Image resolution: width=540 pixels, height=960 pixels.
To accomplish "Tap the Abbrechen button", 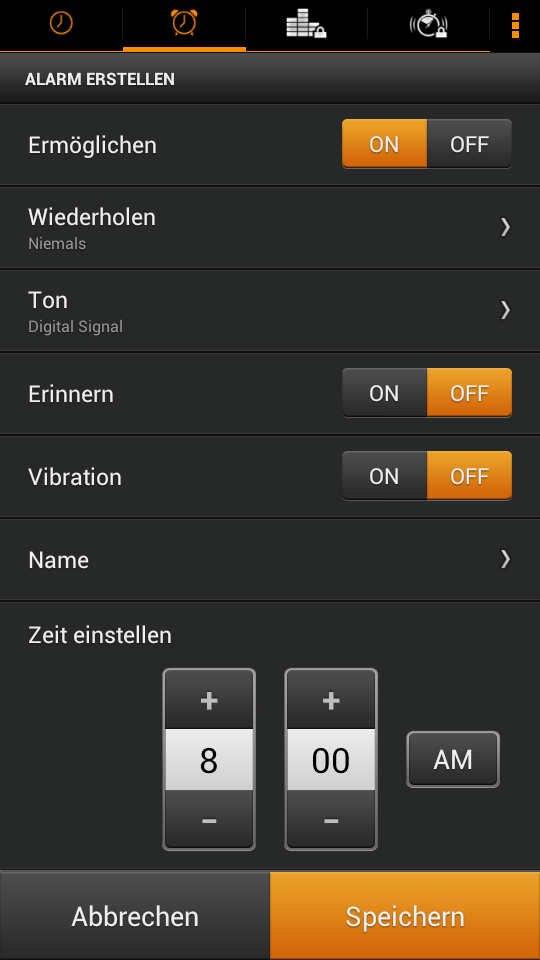I will pyautogui.click(x=135, y=916).
